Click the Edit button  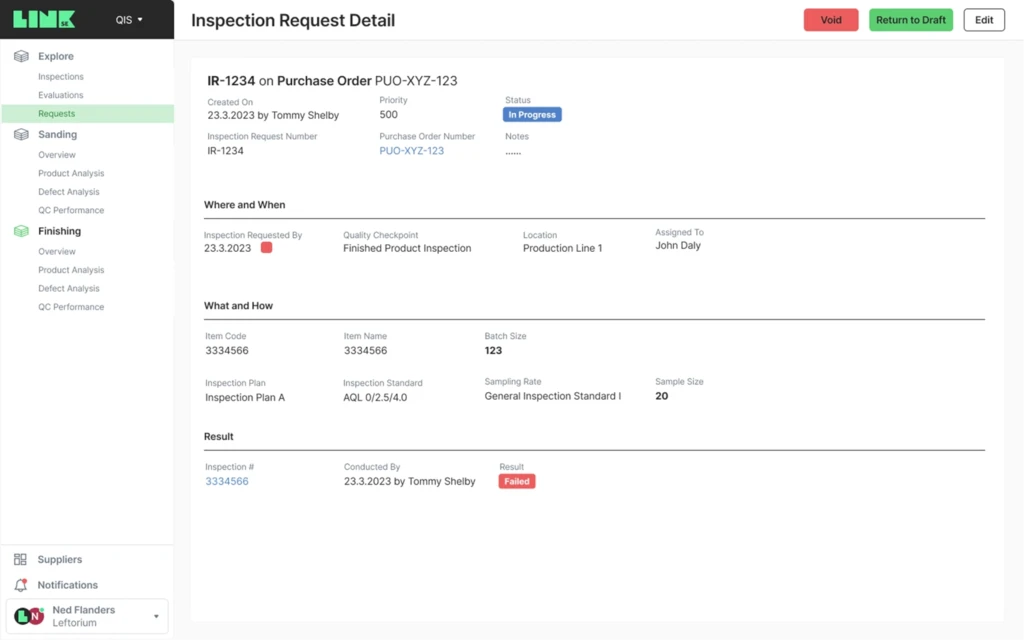(984, 20)
